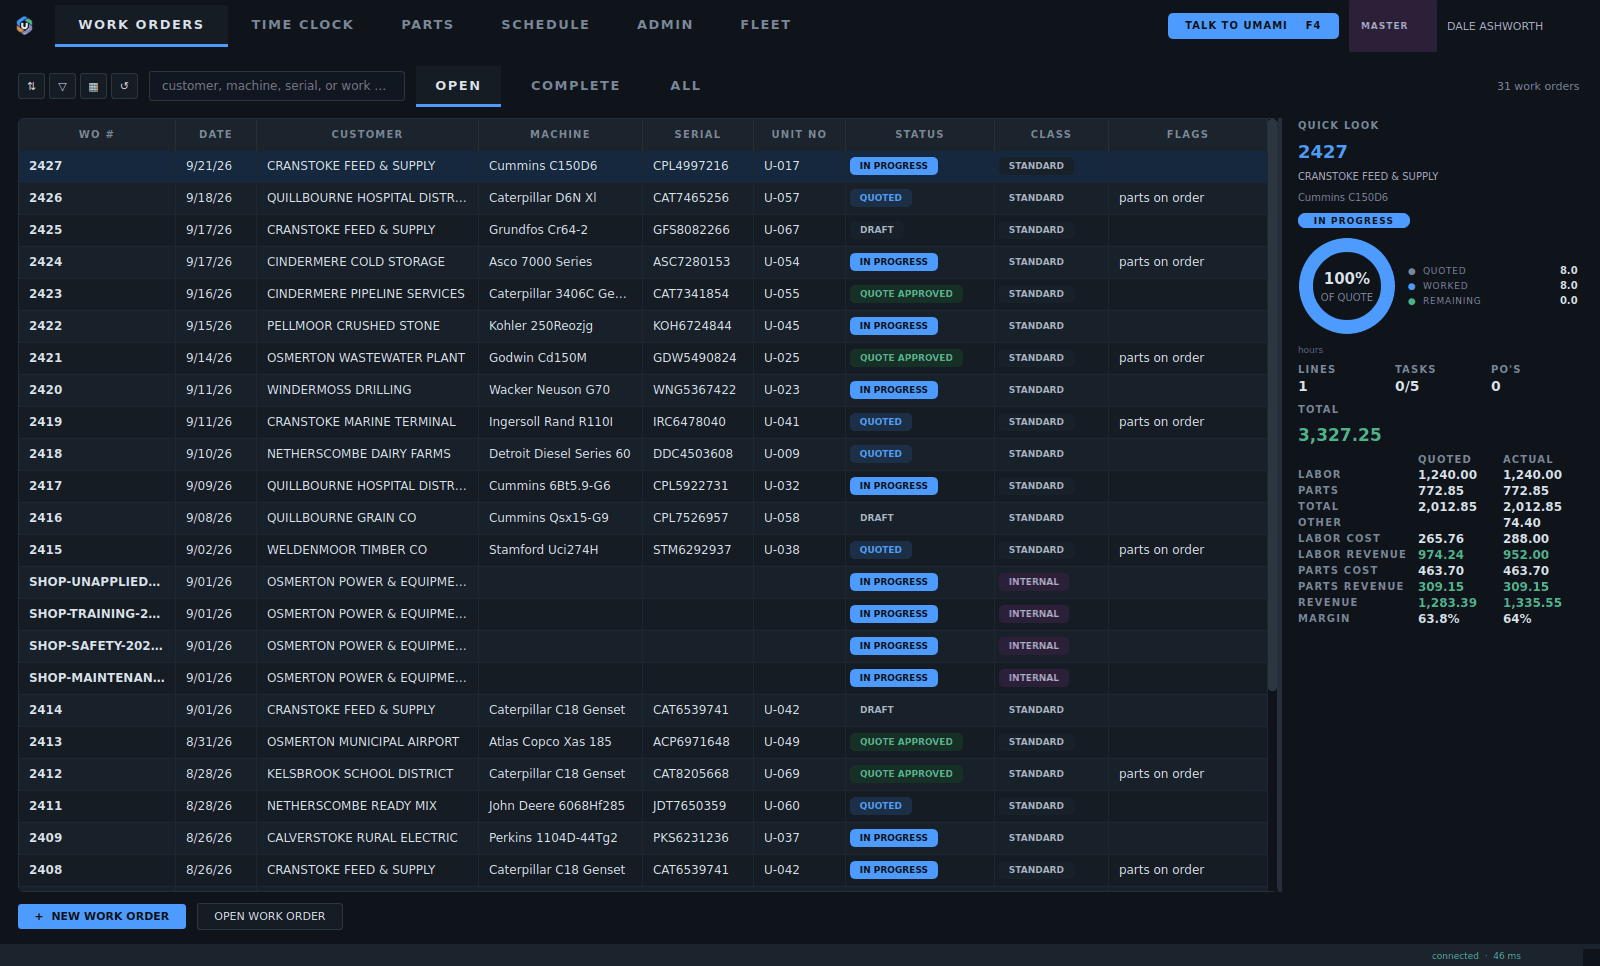Click Talk to Umami button
The width and height of the screenshot is (1600, 966).
(1253, 26)
